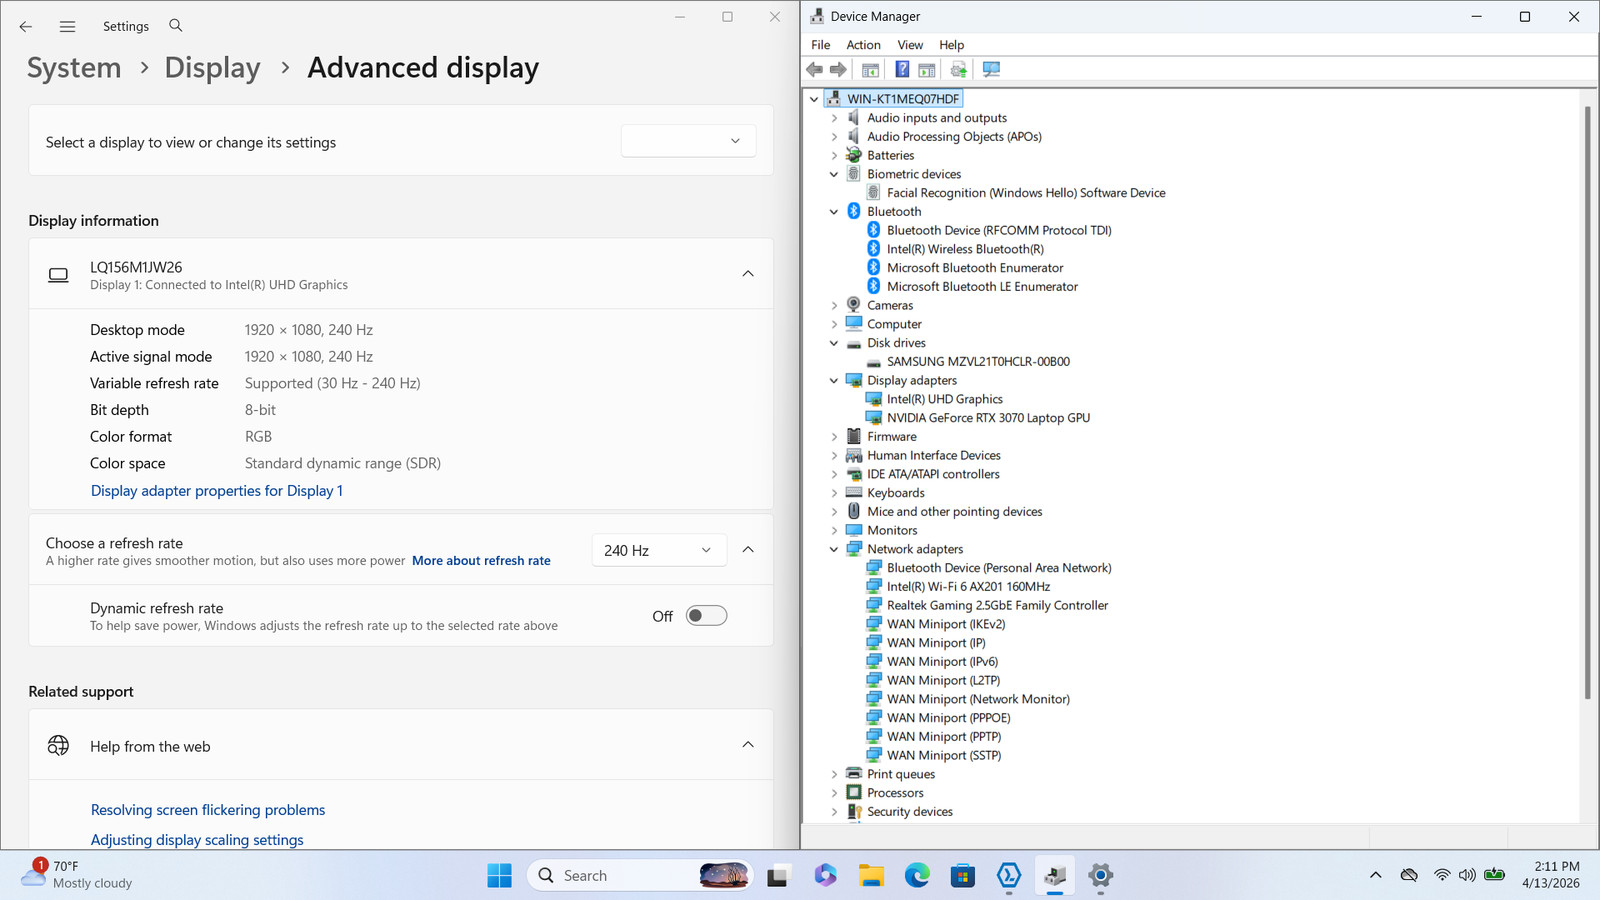Open clock and date showing 2:11 PM
1600x900 pixels.
(x=1551, y=875)
